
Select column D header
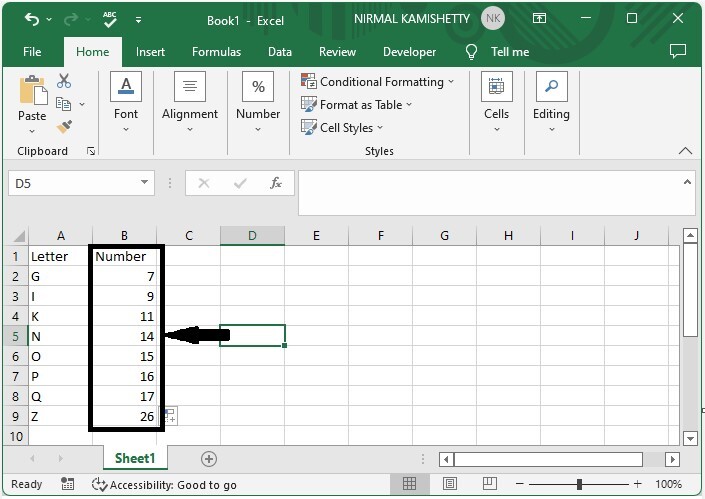tap(252, 236)
